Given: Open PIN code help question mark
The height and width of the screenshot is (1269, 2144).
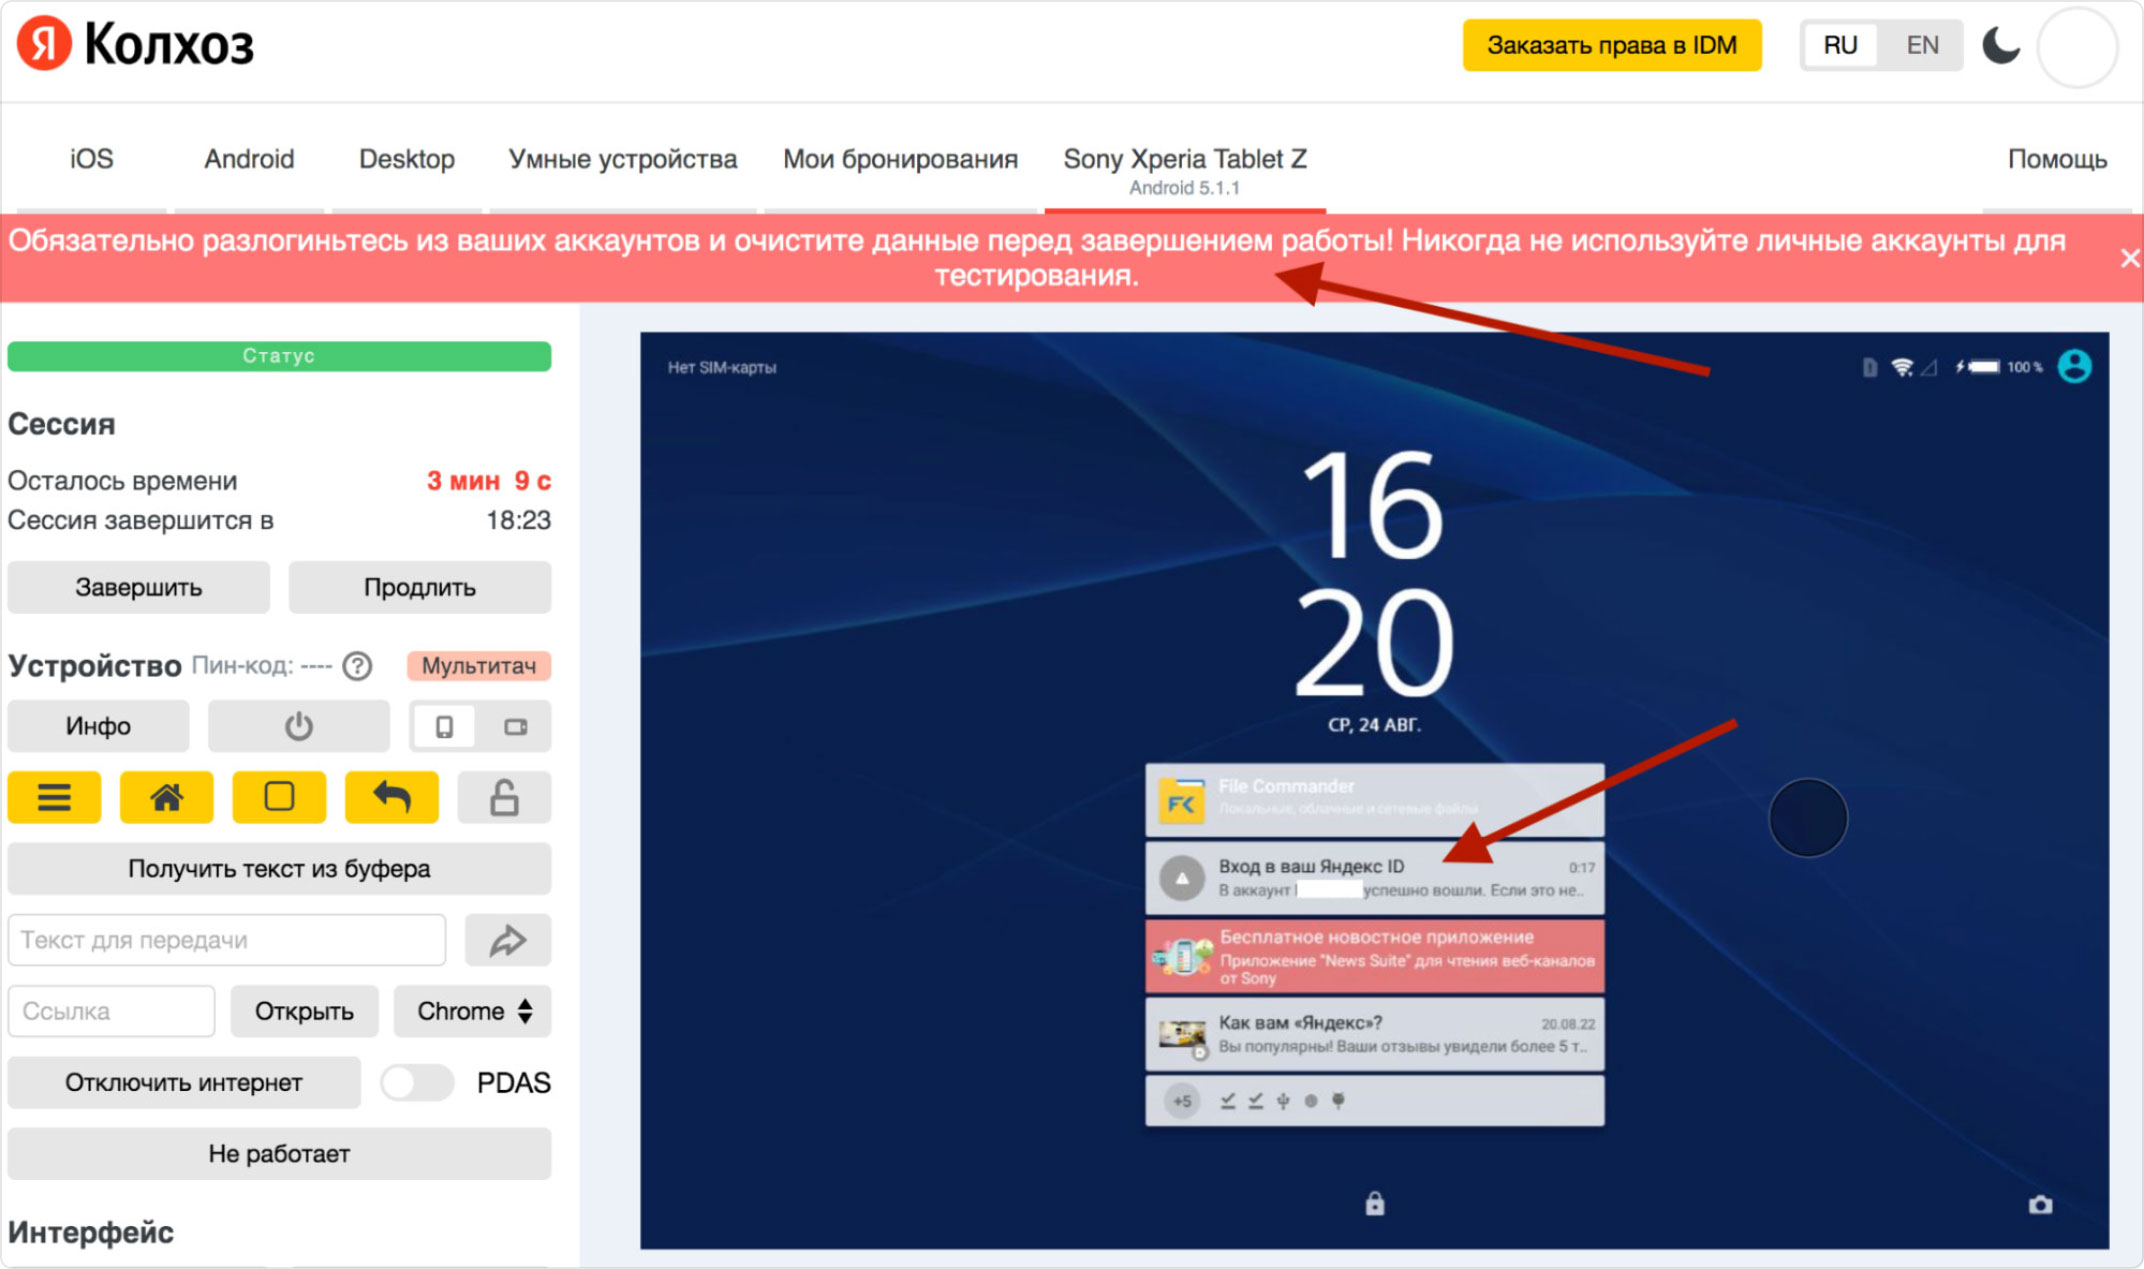Looking at the screenshot, I should (357, 666).
